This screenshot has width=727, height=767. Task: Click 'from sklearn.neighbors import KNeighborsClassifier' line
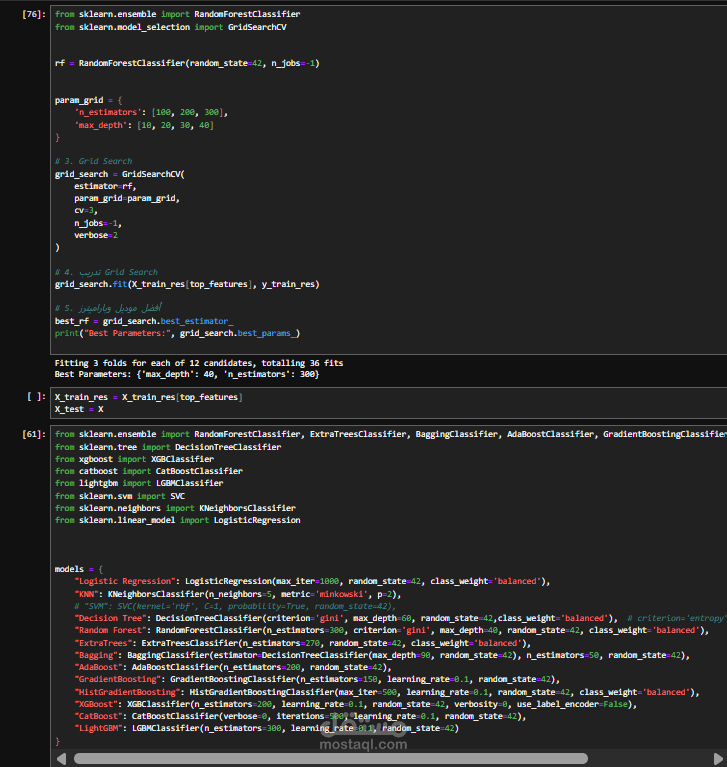tap(175, 508)
